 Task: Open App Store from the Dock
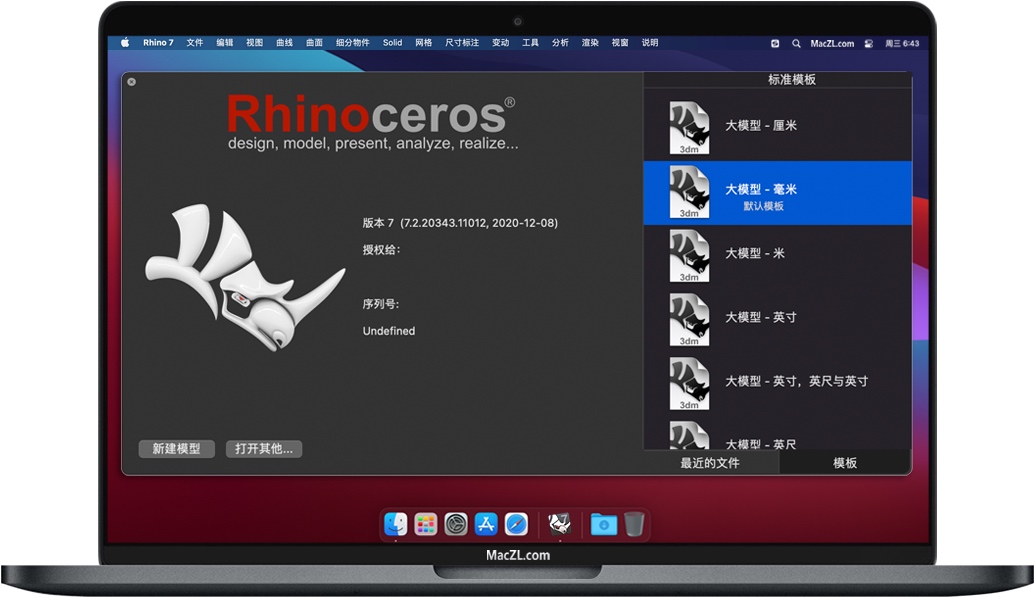pyautogui.click(x=486, y=524)
